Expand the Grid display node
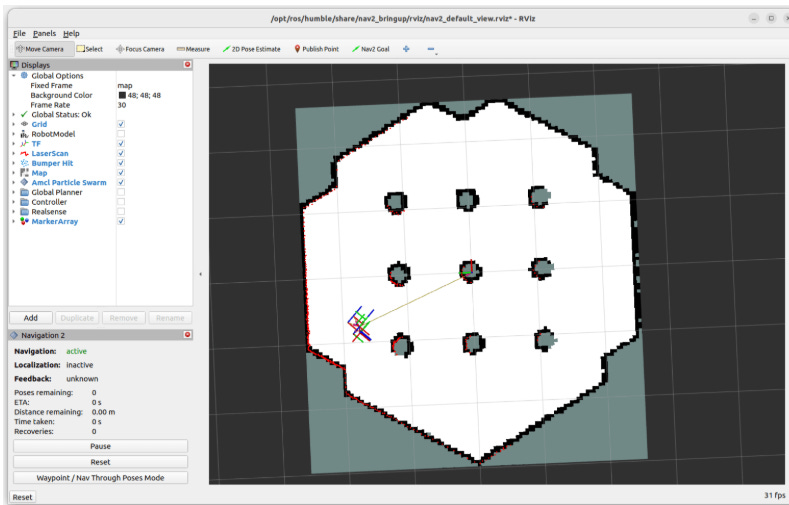 [x=14, y=124]
